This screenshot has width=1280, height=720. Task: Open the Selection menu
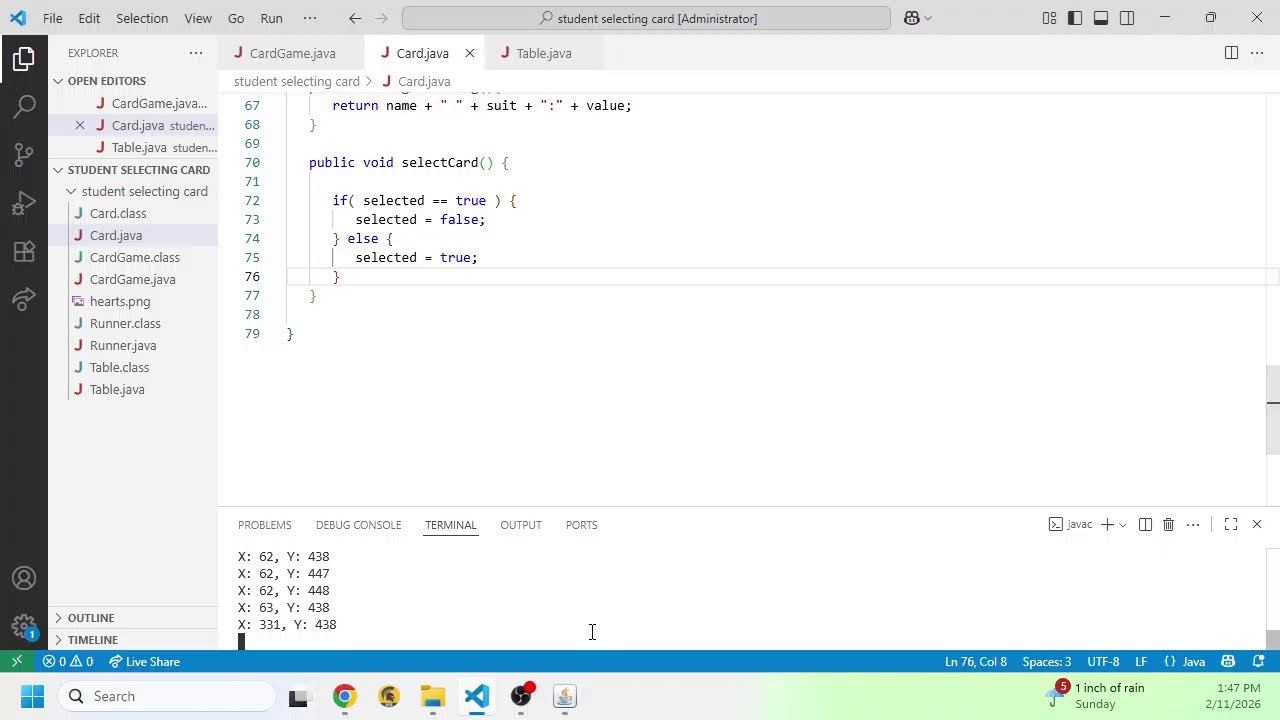coord(142,18)
